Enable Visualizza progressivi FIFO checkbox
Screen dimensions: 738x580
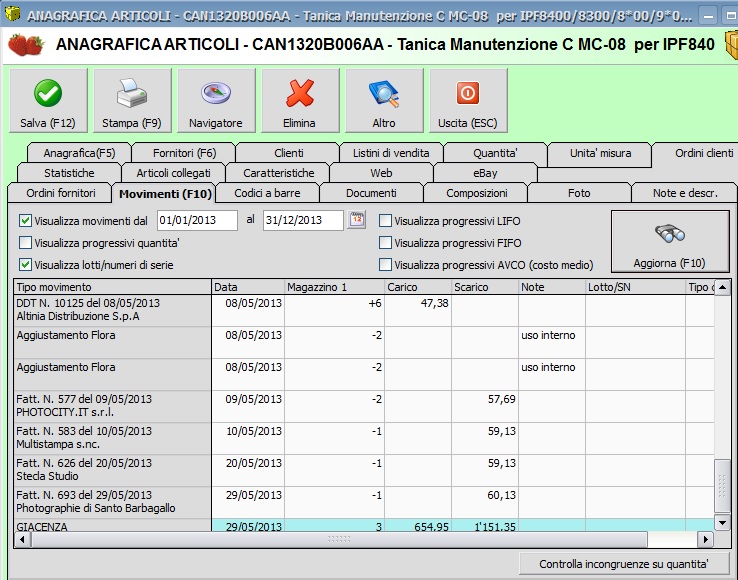coord(385,242)
